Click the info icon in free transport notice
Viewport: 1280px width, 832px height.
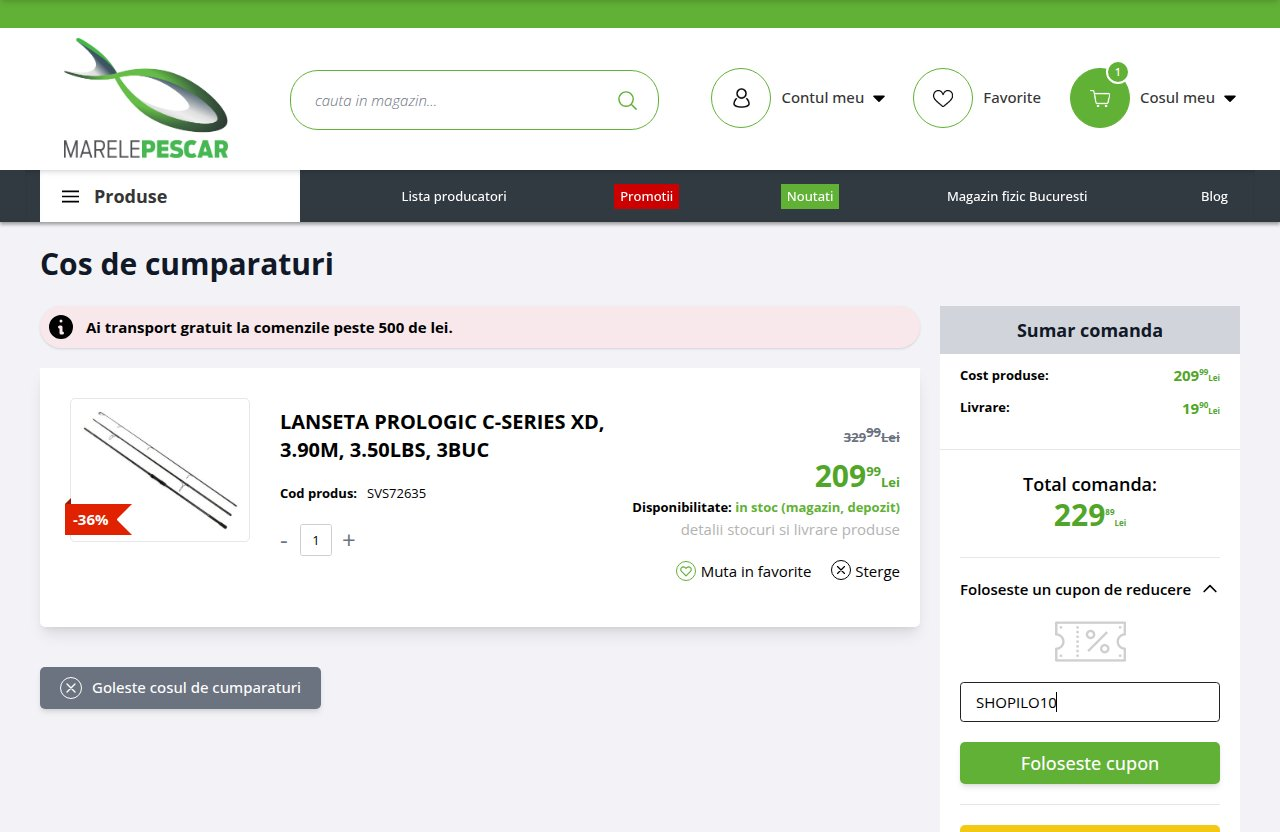[61, 327]
